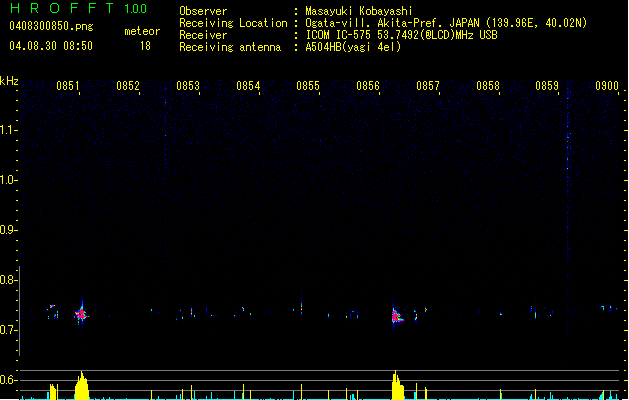Click the 0856 time marker

(368, 86)
